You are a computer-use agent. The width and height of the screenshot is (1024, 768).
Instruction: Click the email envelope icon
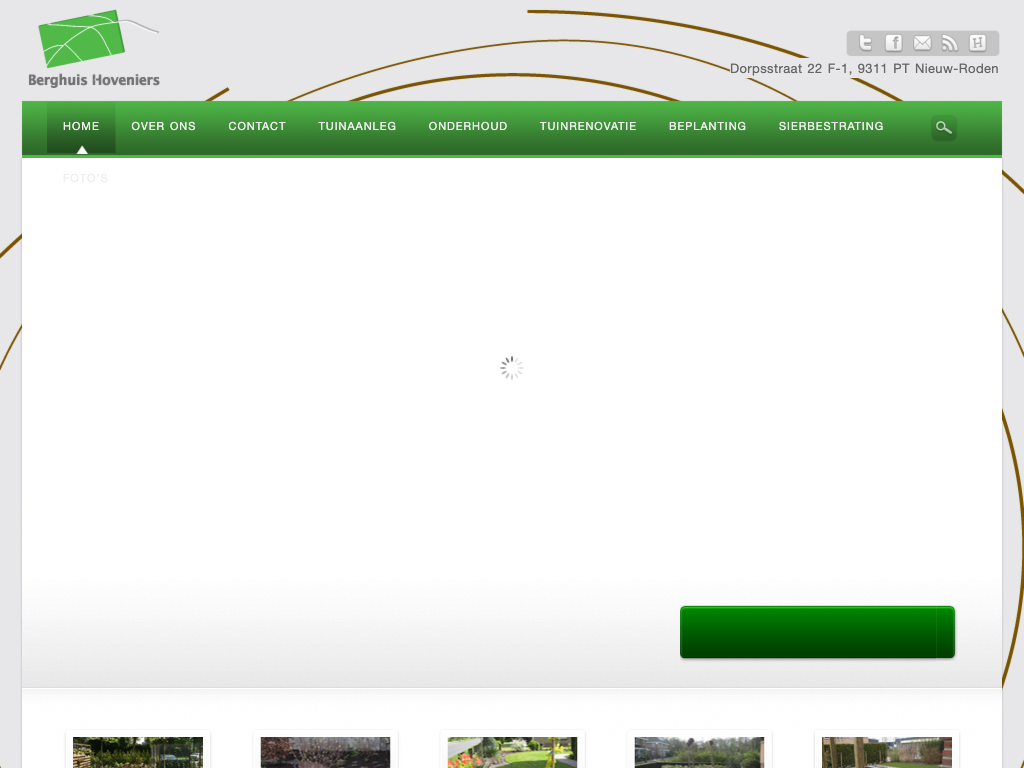click(x=922, y=43)
